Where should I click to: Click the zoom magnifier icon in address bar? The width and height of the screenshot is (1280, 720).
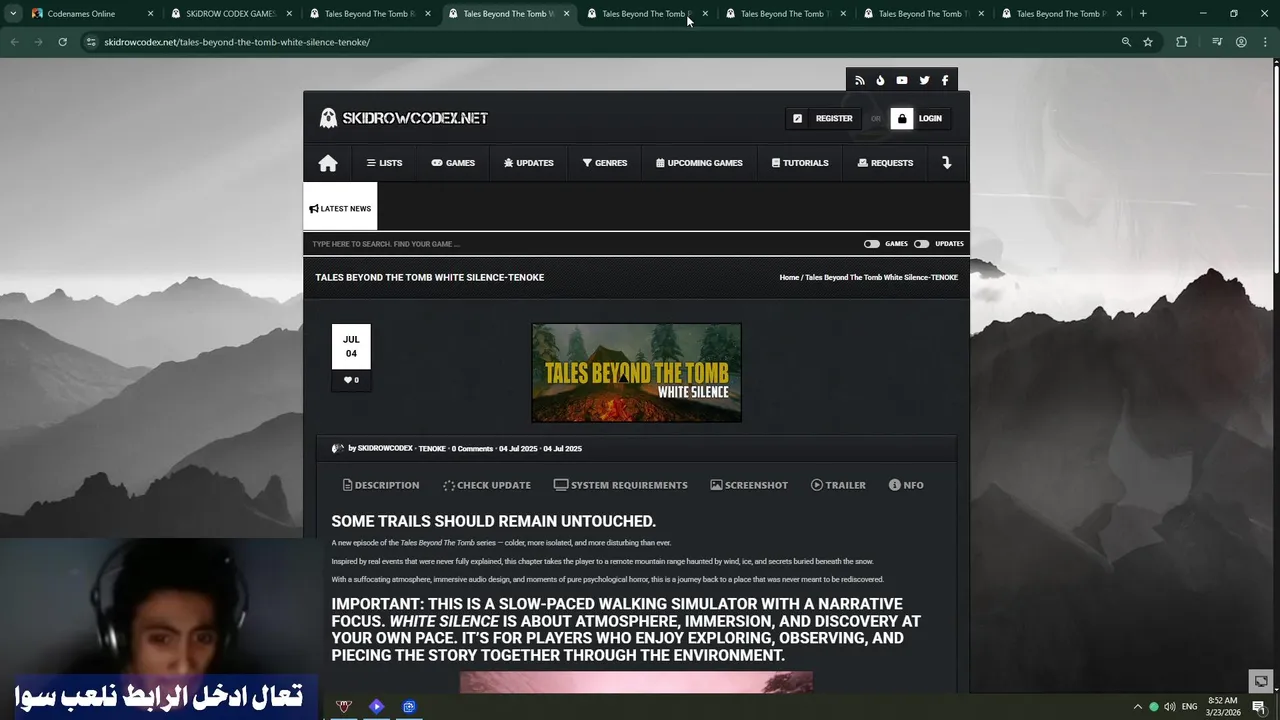1126,42
